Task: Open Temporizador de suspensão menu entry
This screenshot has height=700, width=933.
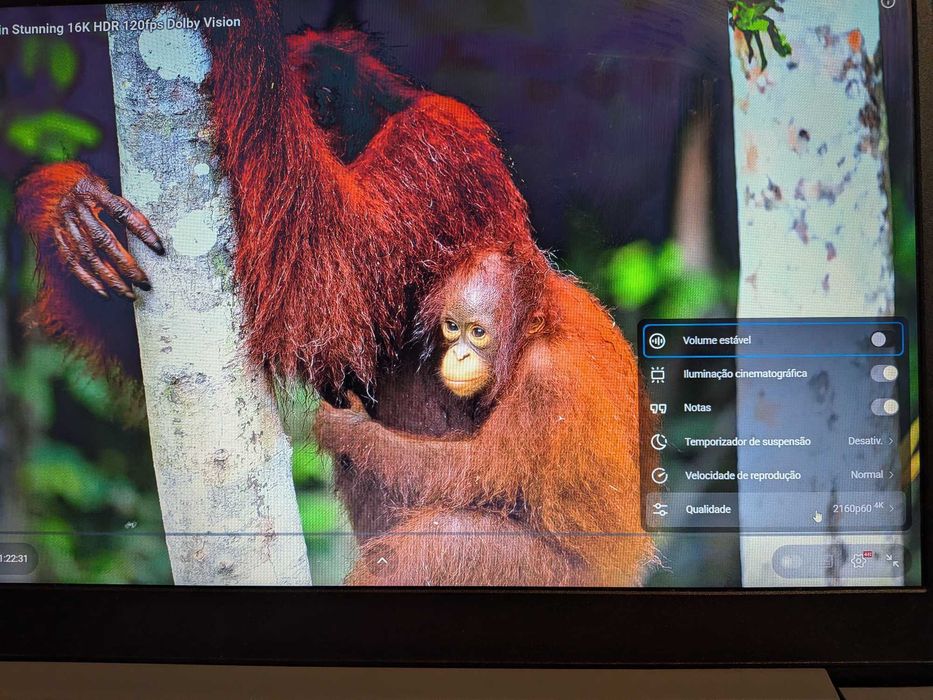Action: (x=775, y=441)
